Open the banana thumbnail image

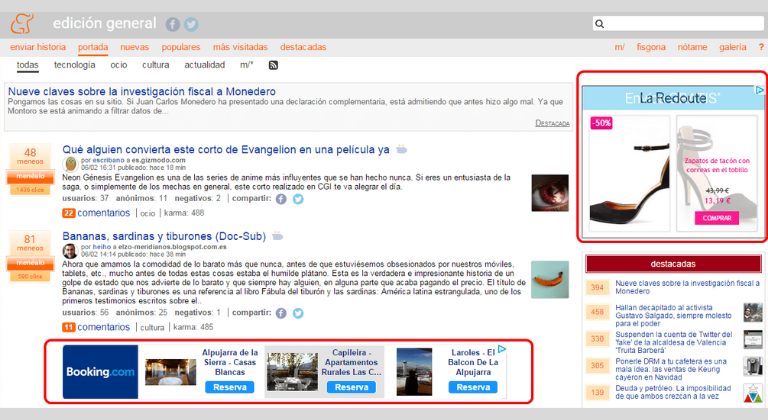550,279
